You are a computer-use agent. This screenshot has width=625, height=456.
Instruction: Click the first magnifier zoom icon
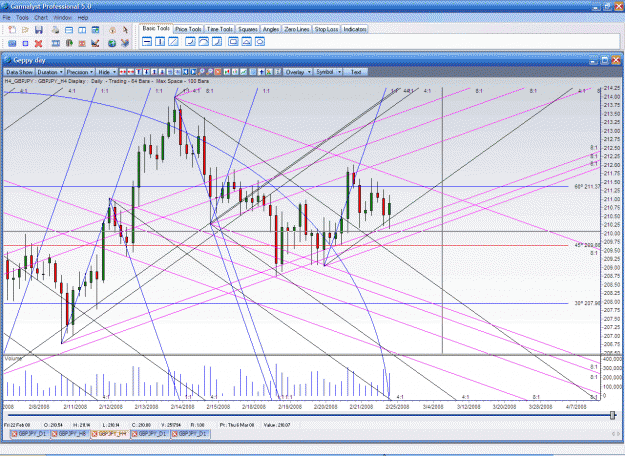[201, 72]
